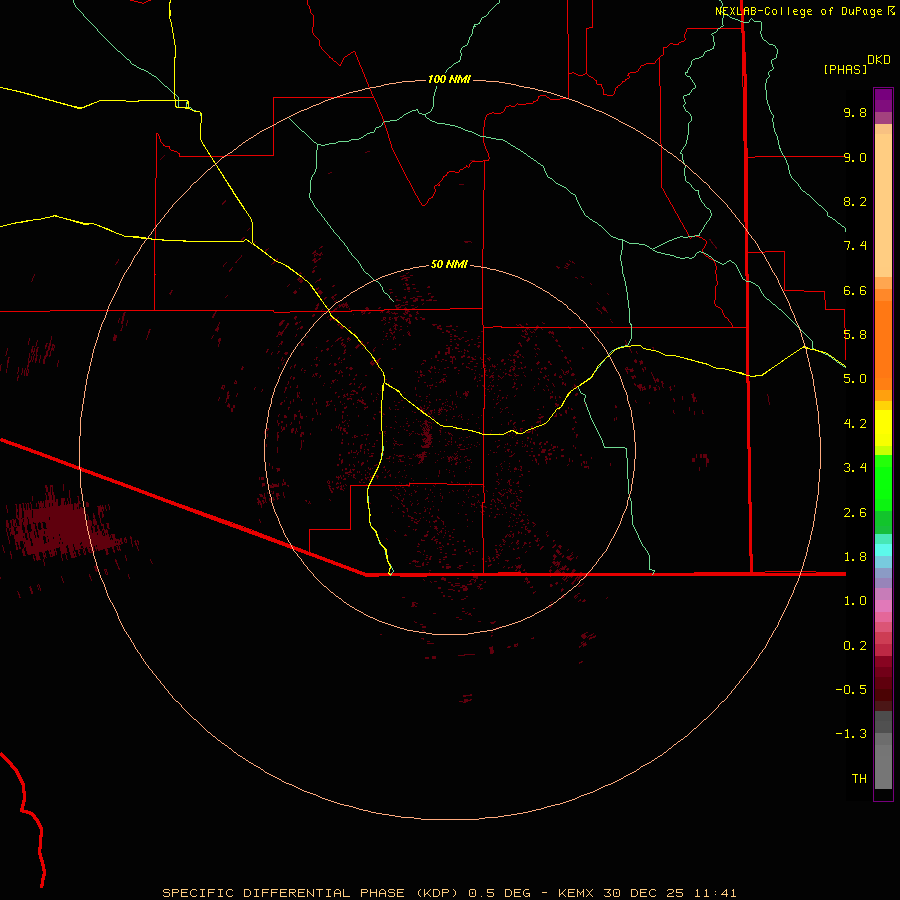Pick the bright green color bar segment
This screenshot has width=900, height=900.
click(x=883, y=483)
